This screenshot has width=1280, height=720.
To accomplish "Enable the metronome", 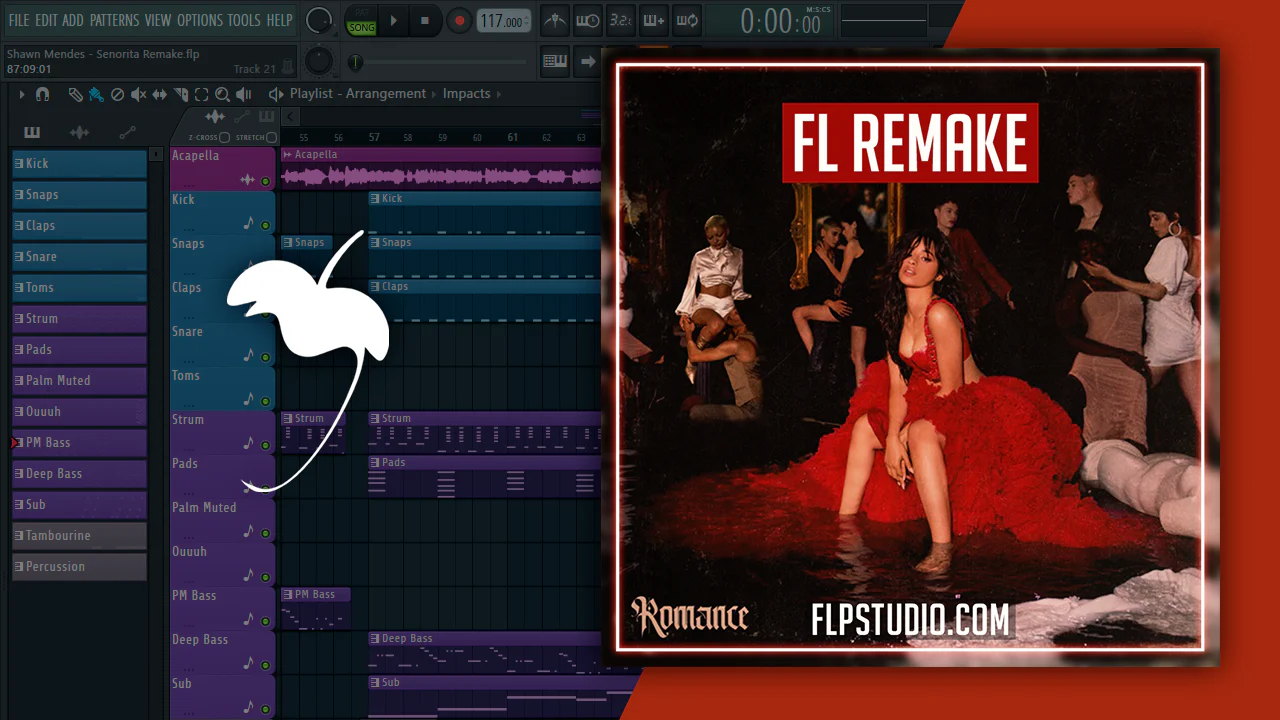I will 555,21.
